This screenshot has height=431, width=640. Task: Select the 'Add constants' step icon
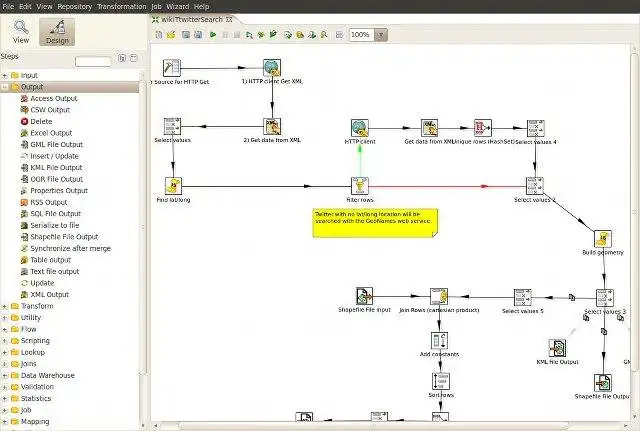coord(440,340)
